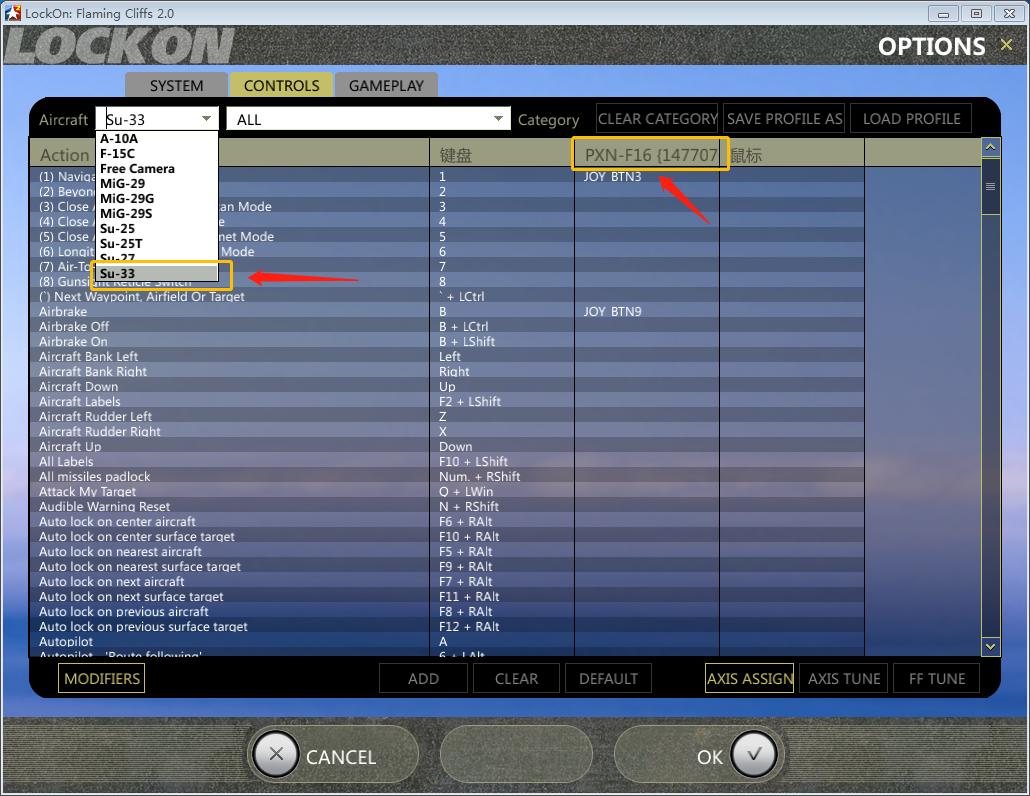The width and height of the screenshot is (1030, 796).
Task: Click the scroll down arrow of the controls list
Action: tap(990, 646)
